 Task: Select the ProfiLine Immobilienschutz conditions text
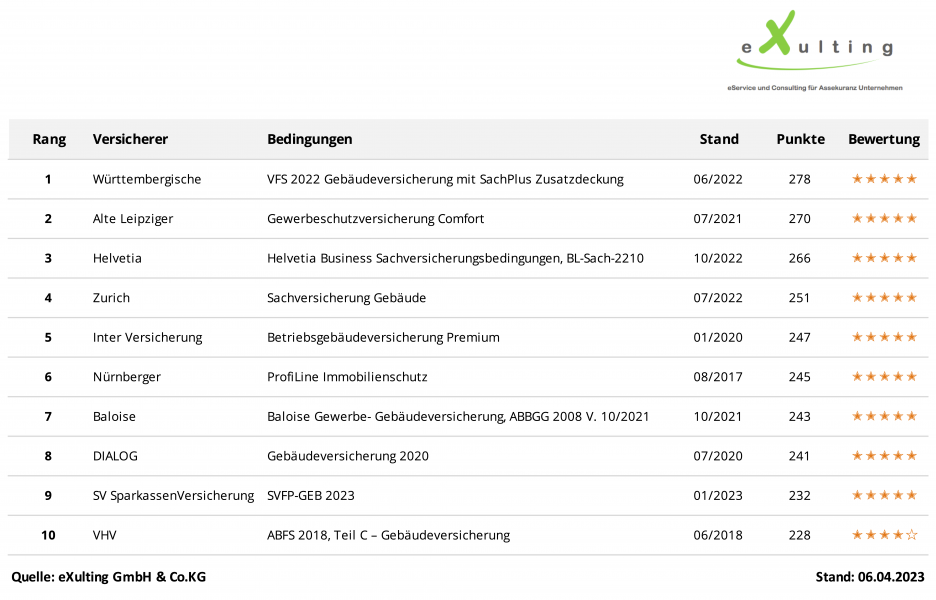347,377
